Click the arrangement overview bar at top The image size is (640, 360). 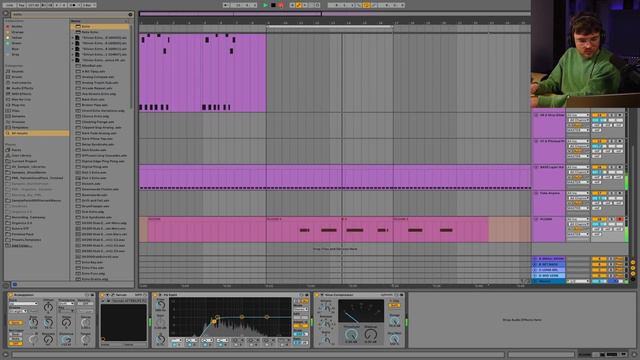[x=335, y=14]
